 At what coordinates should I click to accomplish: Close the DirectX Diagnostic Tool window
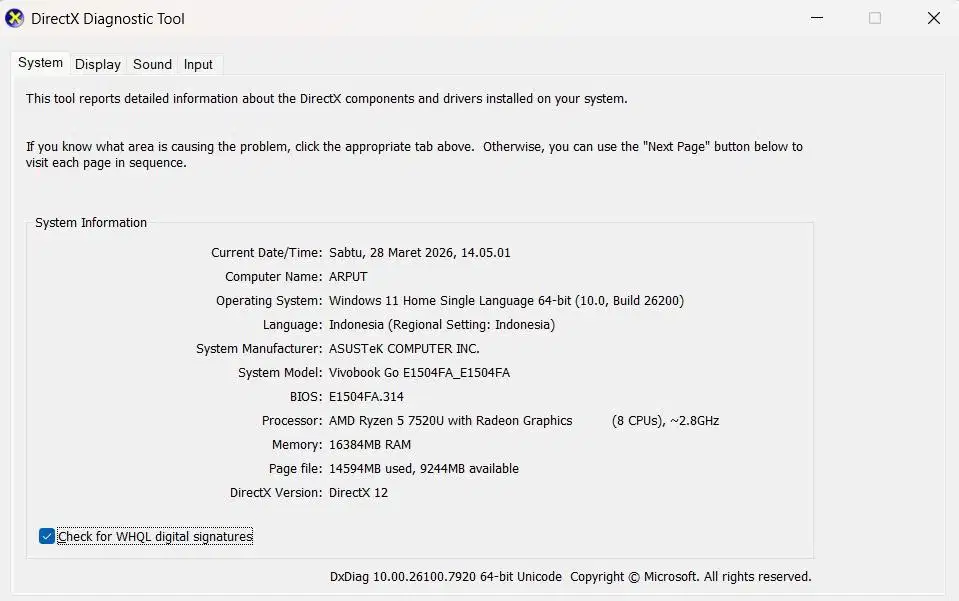click(x=934, y=18)
